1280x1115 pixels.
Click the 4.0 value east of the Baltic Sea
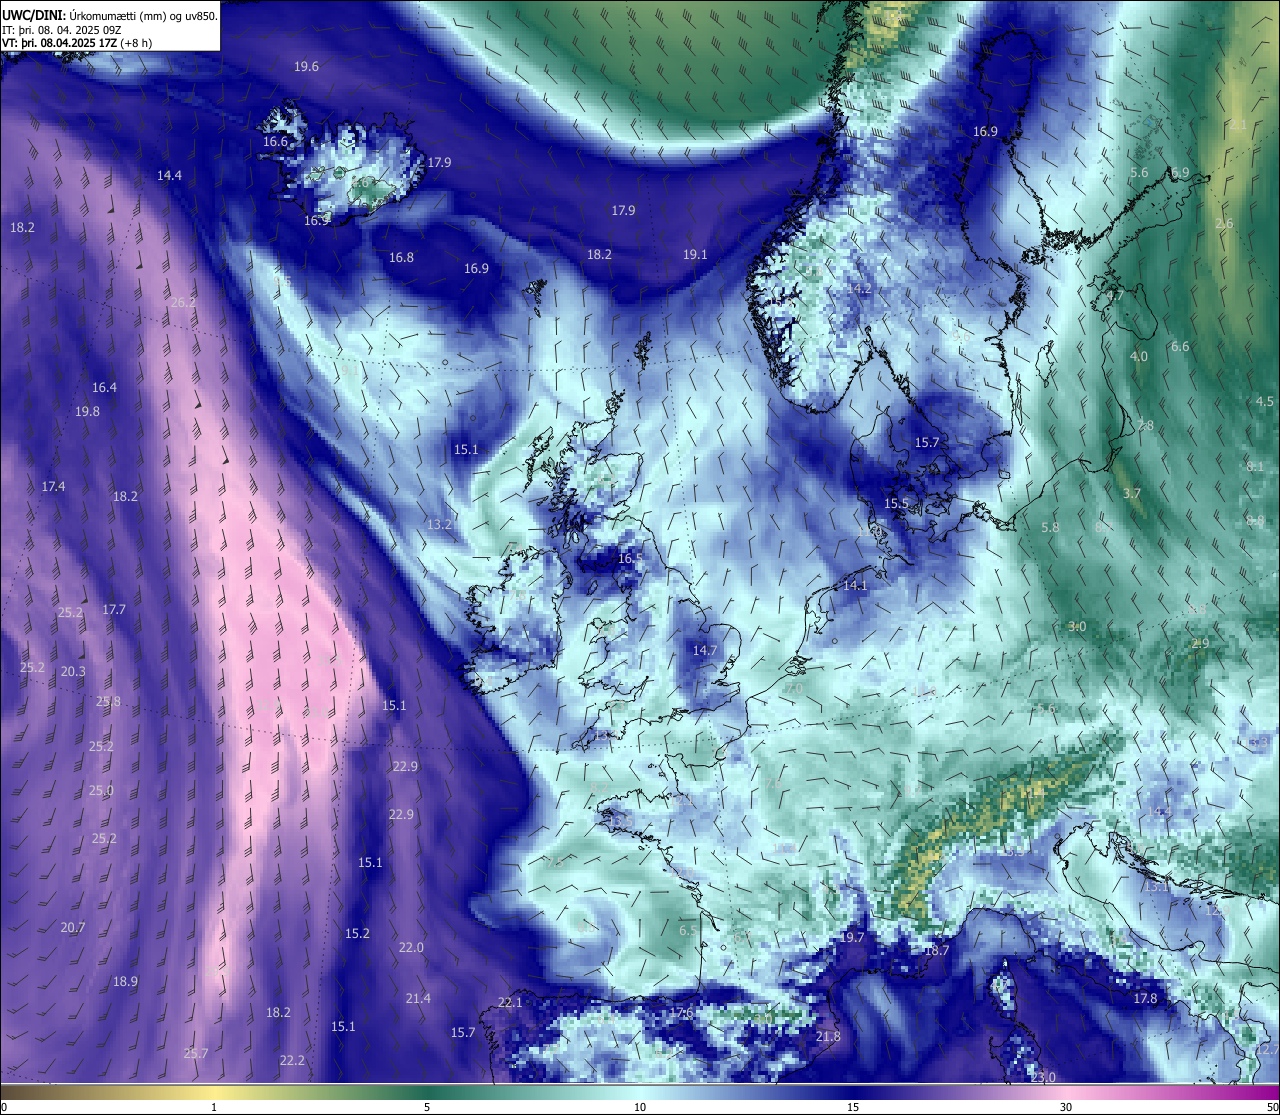tap(1139, 357)
